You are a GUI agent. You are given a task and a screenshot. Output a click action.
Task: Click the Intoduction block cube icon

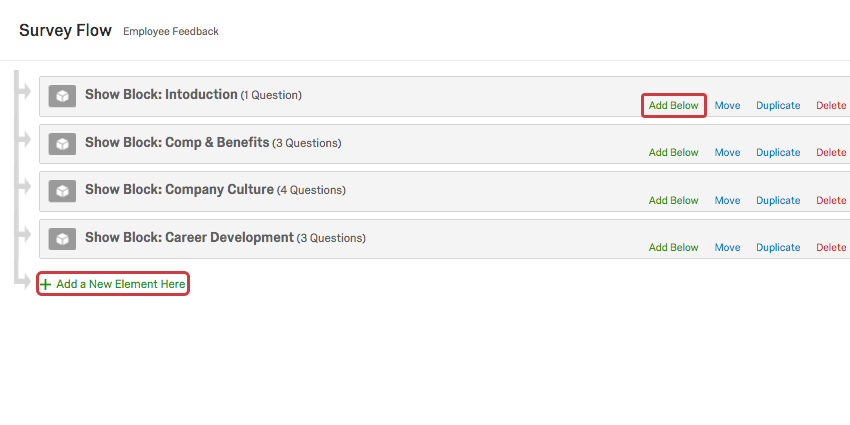pos(62,96)
